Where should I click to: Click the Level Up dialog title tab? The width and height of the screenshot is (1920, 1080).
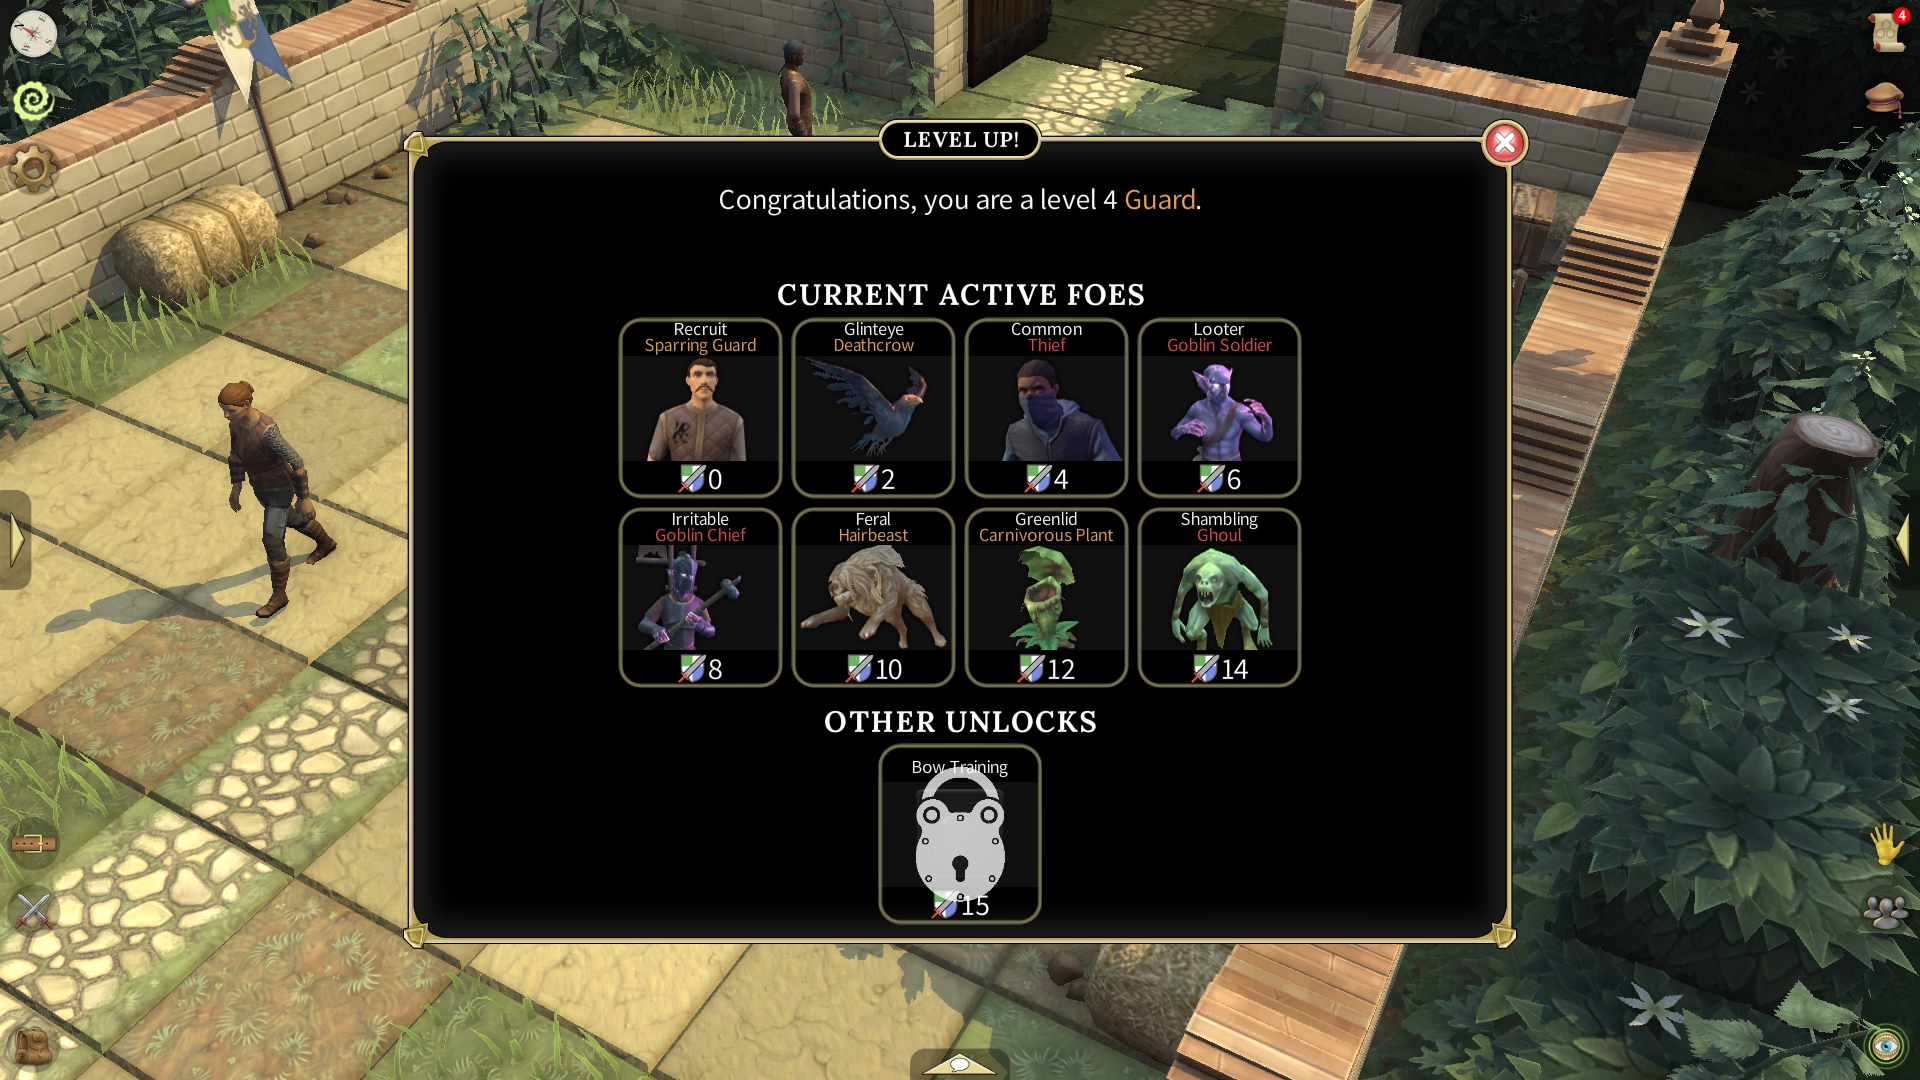[960, 140]
